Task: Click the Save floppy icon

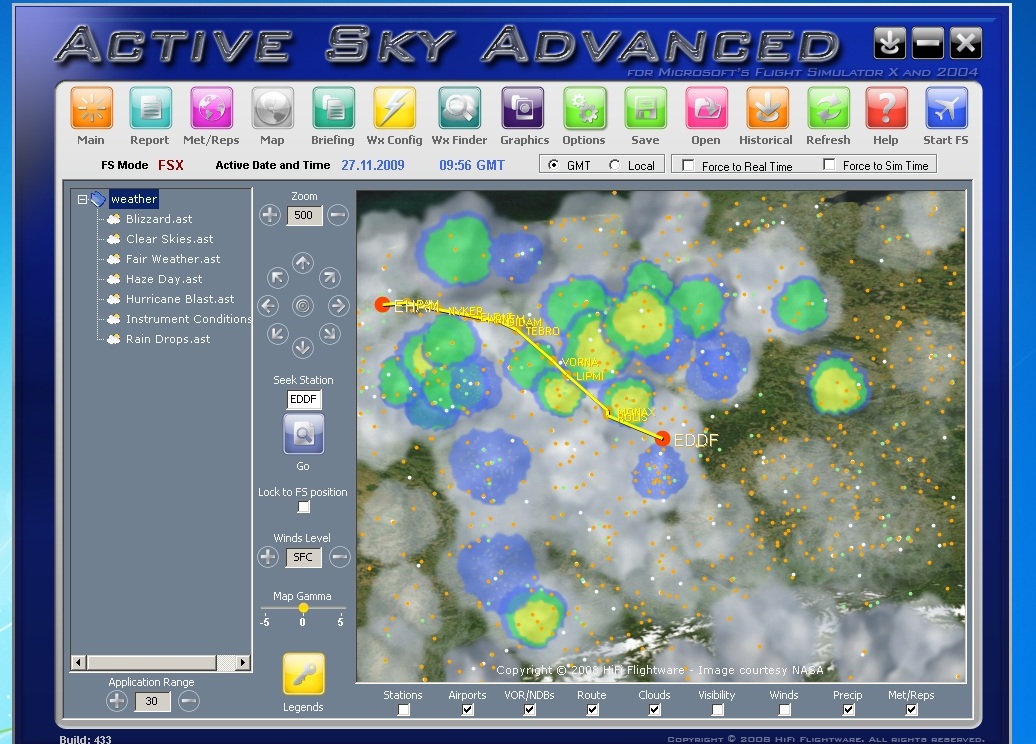Action: (x=646, y=108)
